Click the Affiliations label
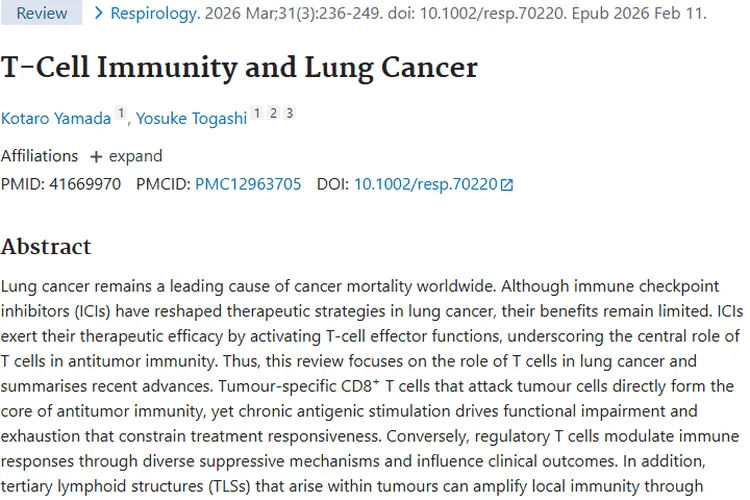The height and width of the screenshot is (500, 750). tap(39, 156)
